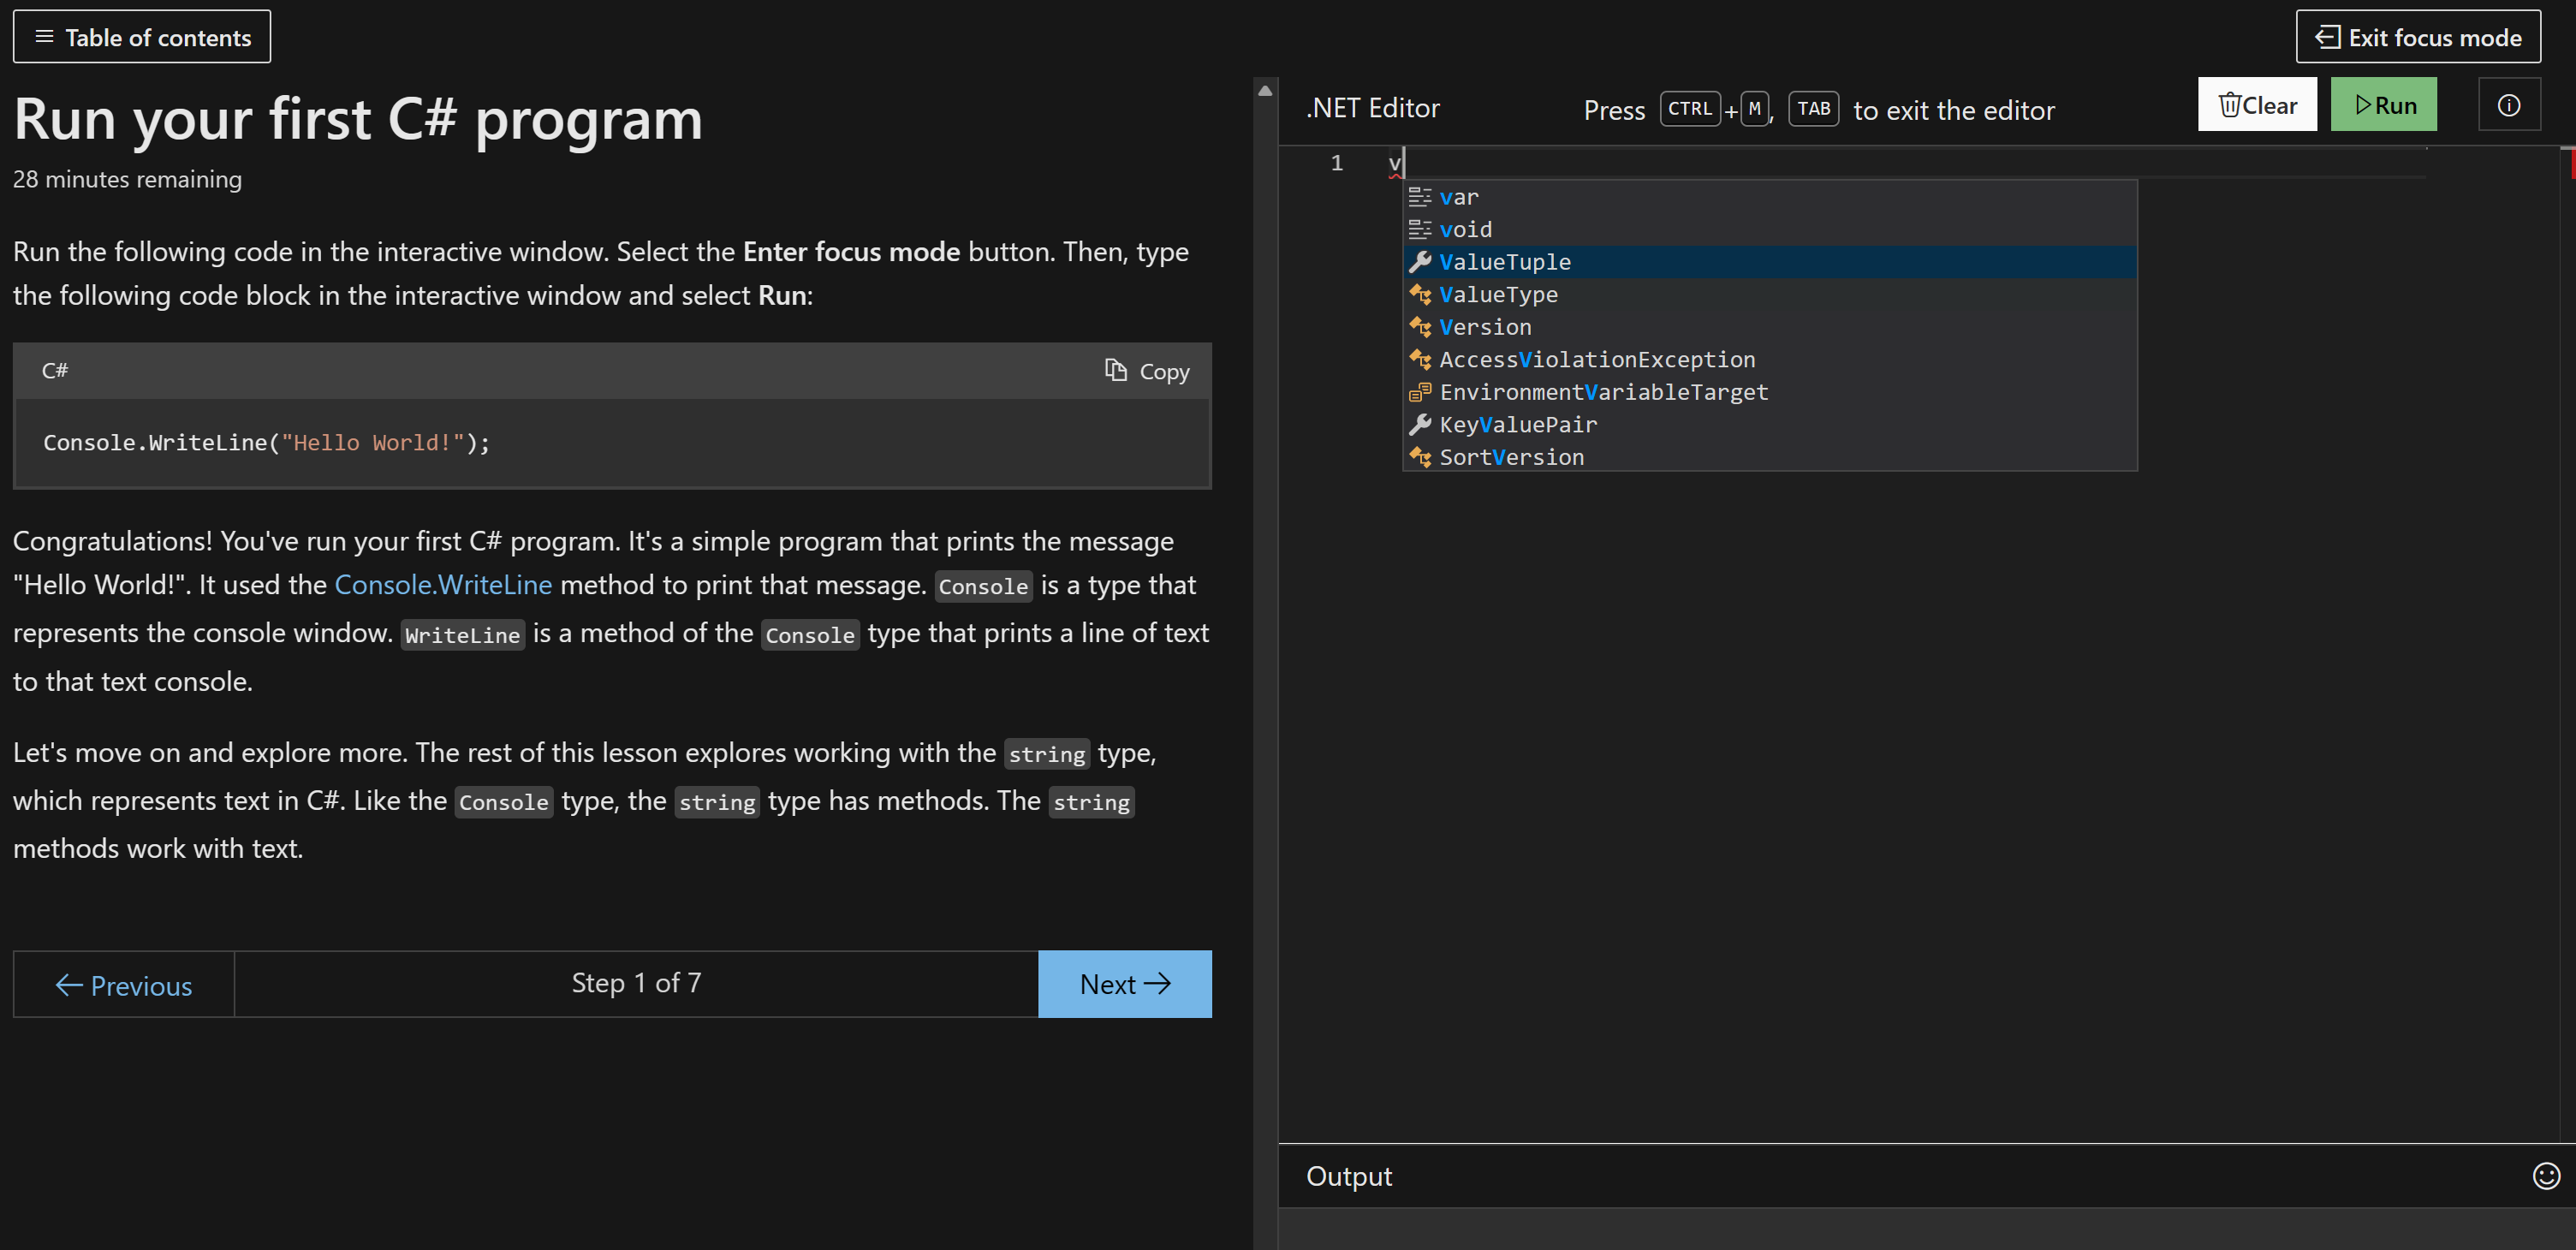Select 'void' keyword suggestion
This screenshot has height=1250, width=2576.
pos(1770,229)
